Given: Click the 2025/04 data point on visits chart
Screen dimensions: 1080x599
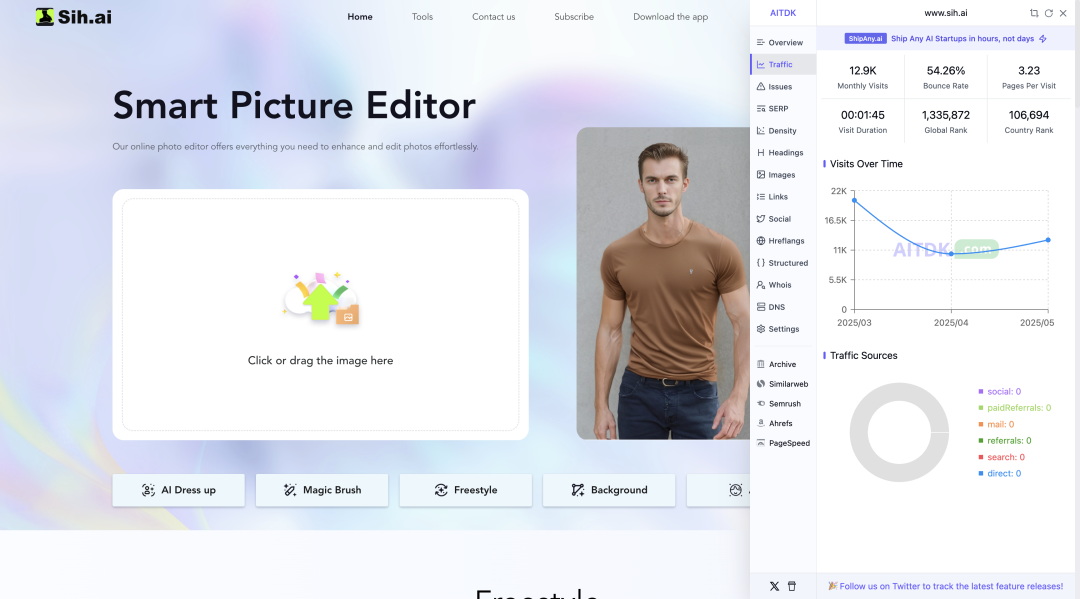Looking at the screenshot, I should click(x=951, y=253).
